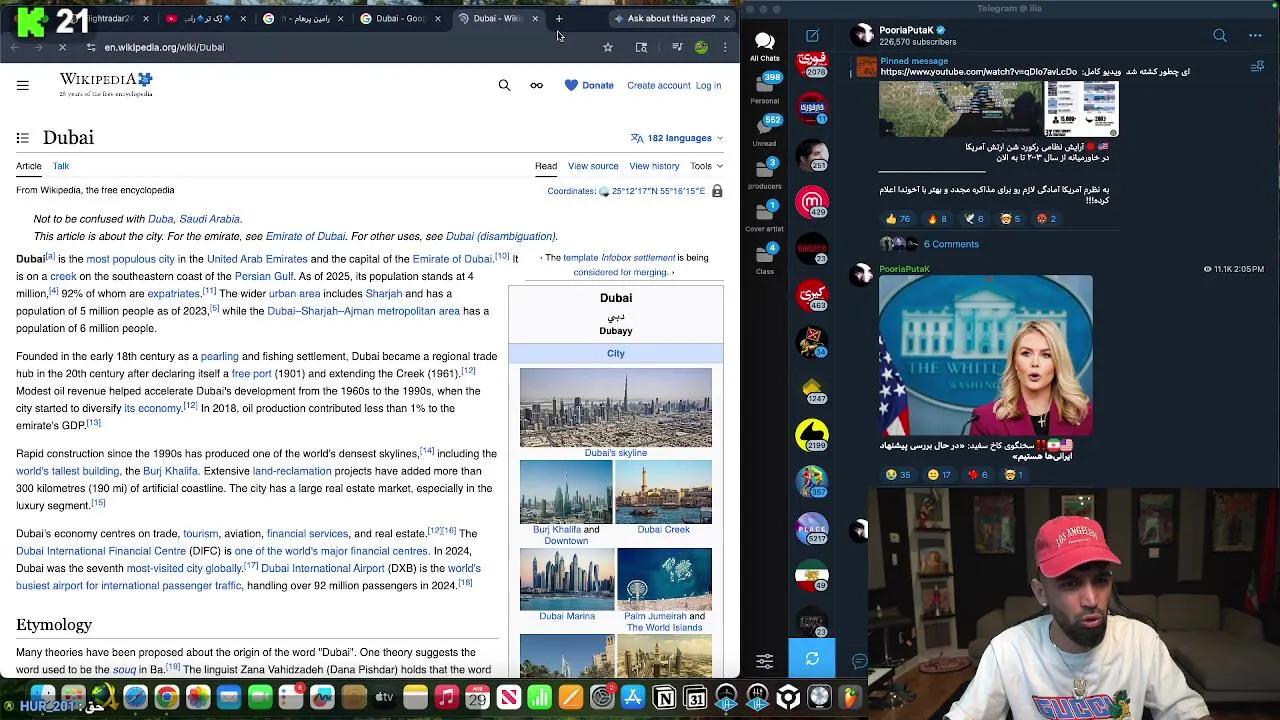Click the Chrome profile avatar icon
1280x720 pixels.
click(701, 47)
